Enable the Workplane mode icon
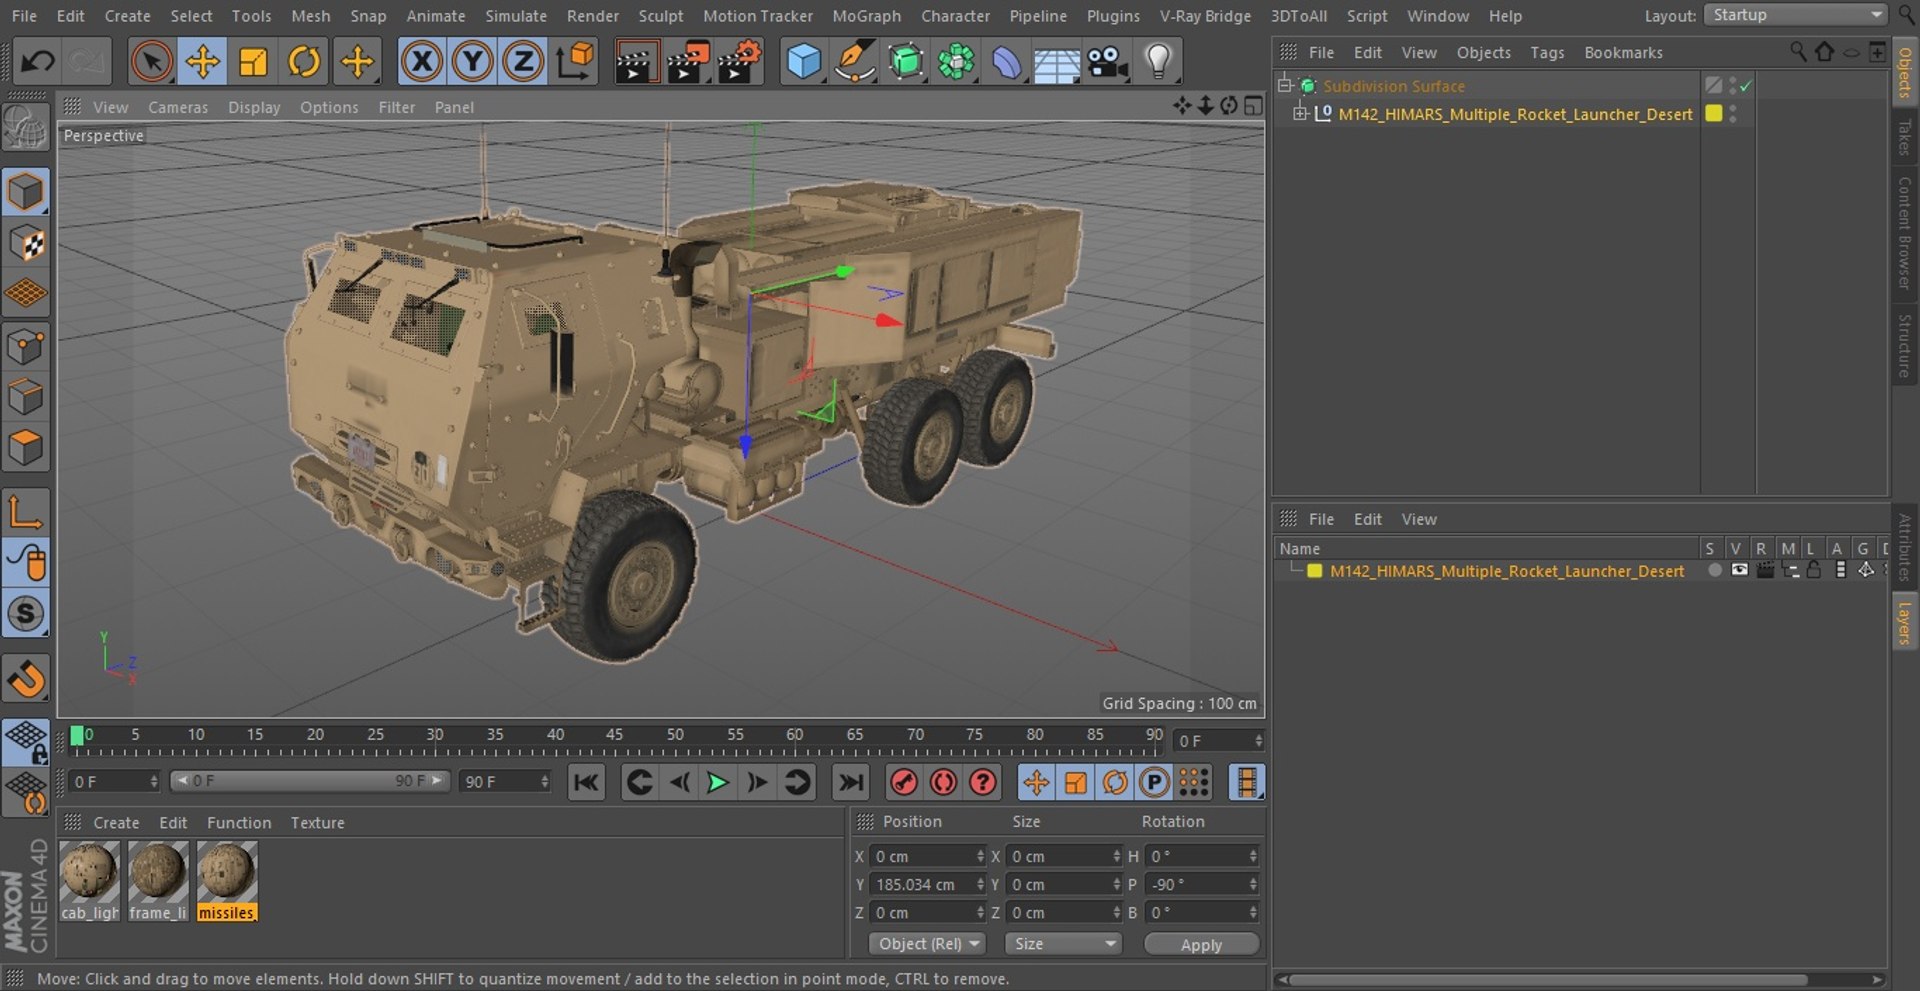The height and width of the screenshot is (991, 1920). click(x=26, y=294)
